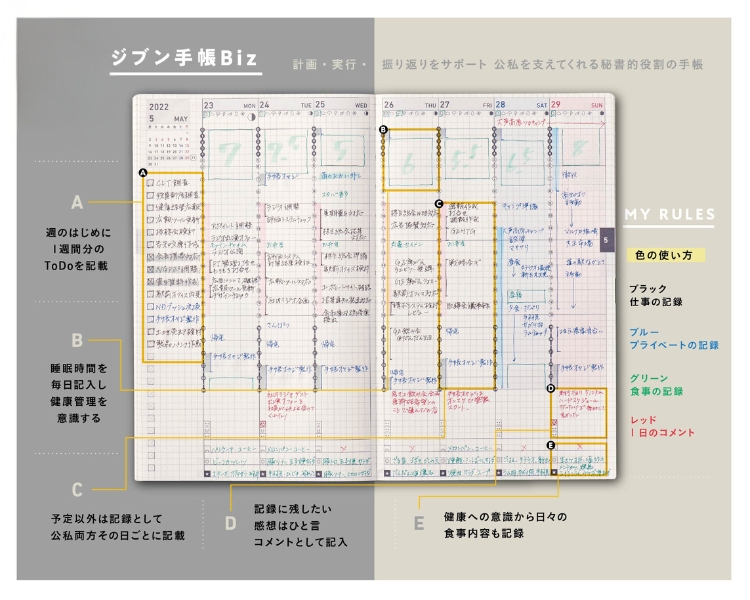Viewport: 750px width, 600px height.
Task: Click the レッド 1日のコメント rule
Action: (x=662, y=426)
